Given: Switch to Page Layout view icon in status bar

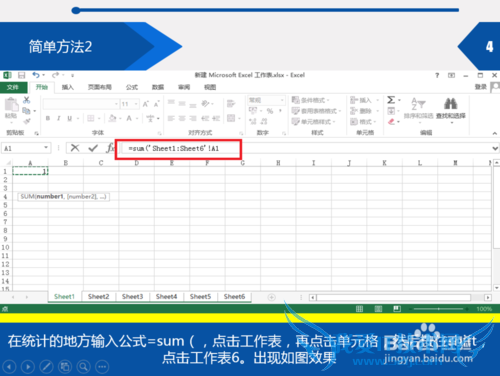Looking at the screenshot, I should [x=378, y=309].
